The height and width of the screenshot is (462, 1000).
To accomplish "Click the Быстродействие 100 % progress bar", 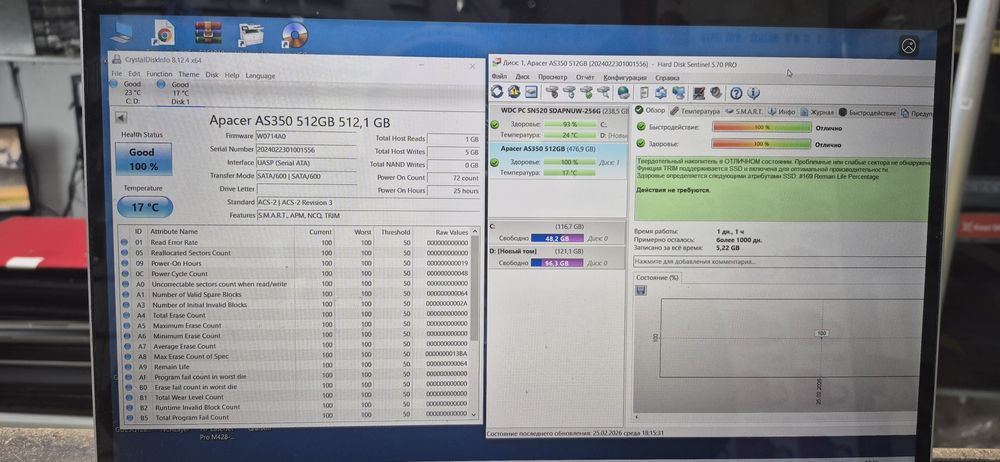I will [x=761, y=127].
